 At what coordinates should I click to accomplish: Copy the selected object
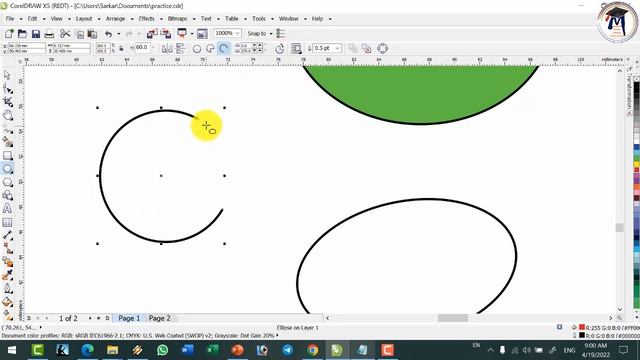point(80,34)
